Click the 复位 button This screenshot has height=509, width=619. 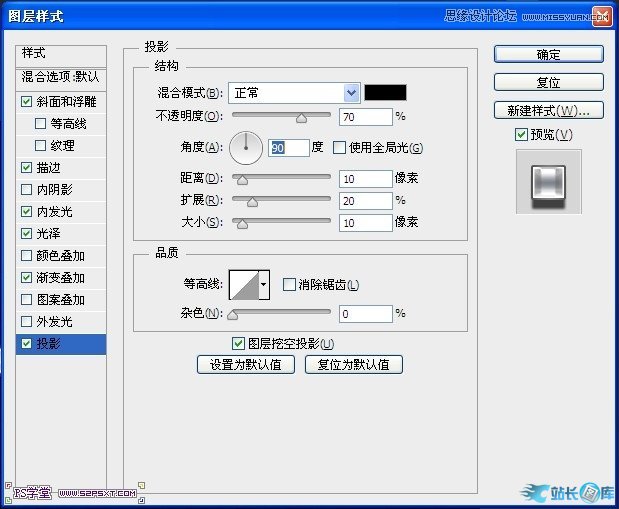(548, 82)
